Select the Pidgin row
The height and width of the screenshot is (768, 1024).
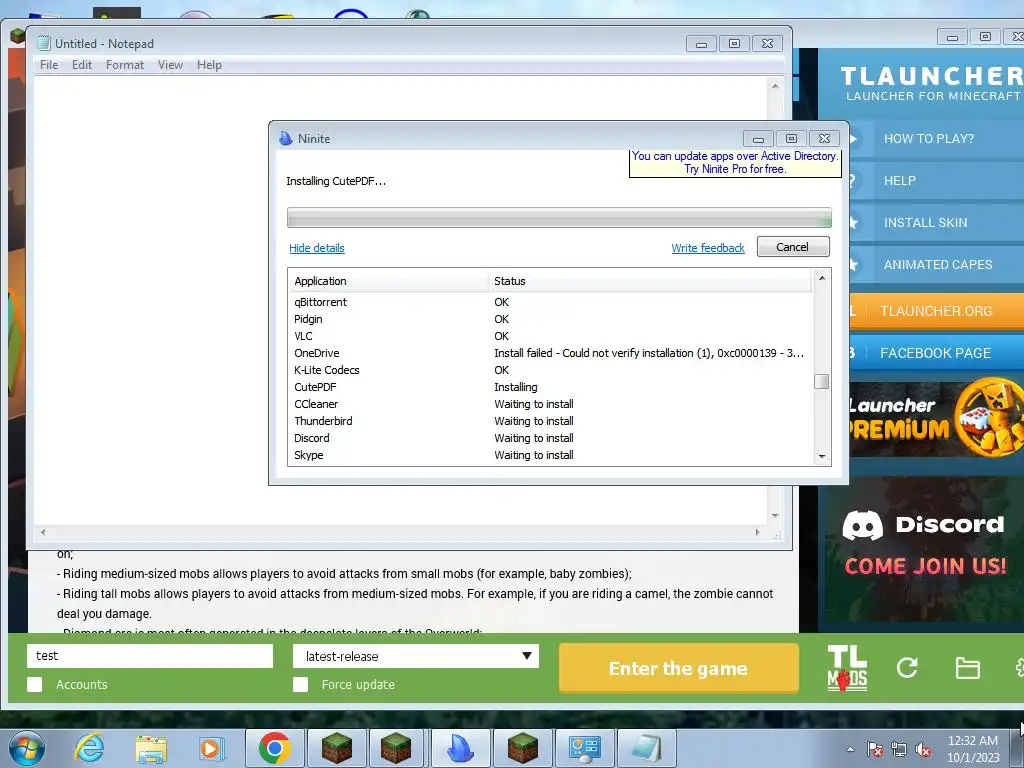coord(551,319)
